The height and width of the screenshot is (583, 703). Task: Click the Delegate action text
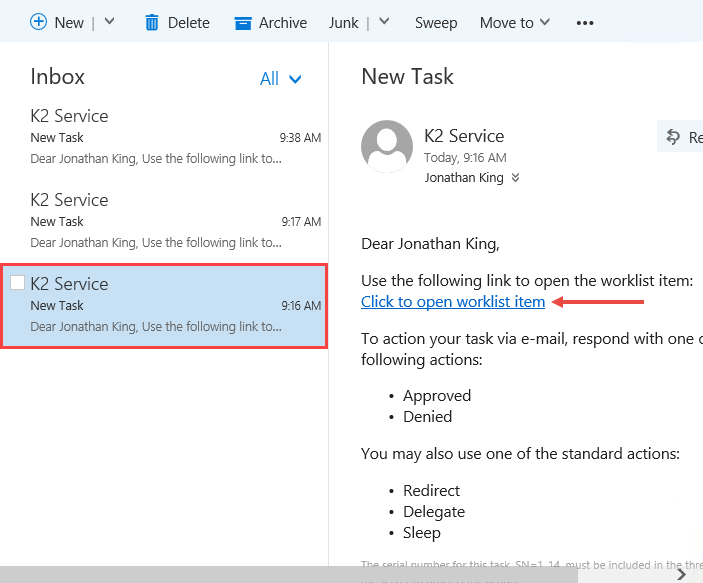click(x=434, y=512)
